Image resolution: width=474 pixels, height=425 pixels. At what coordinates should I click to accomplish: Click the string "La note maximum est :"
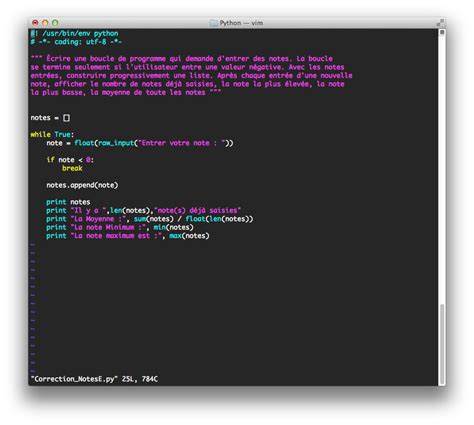coord(116,236)
